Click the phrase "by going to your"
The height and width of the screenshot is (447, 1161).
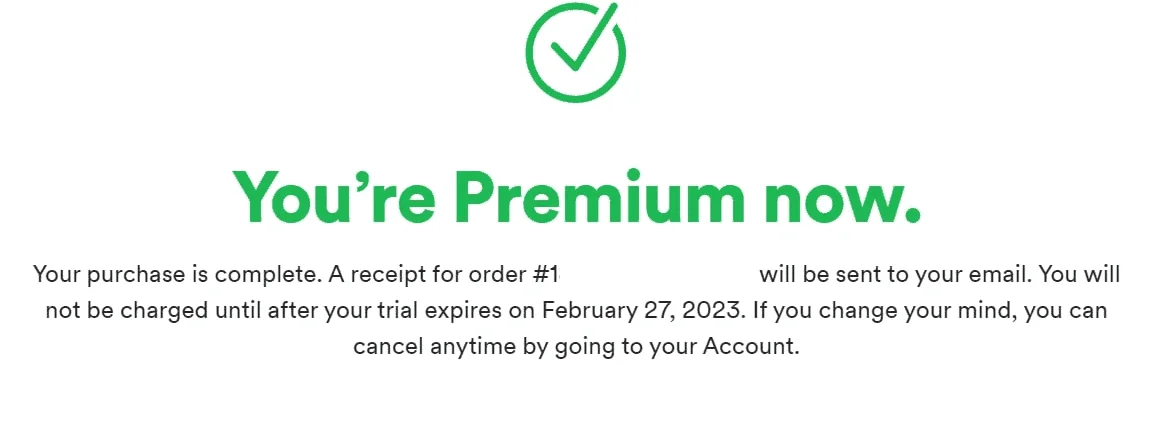point(609,346)
